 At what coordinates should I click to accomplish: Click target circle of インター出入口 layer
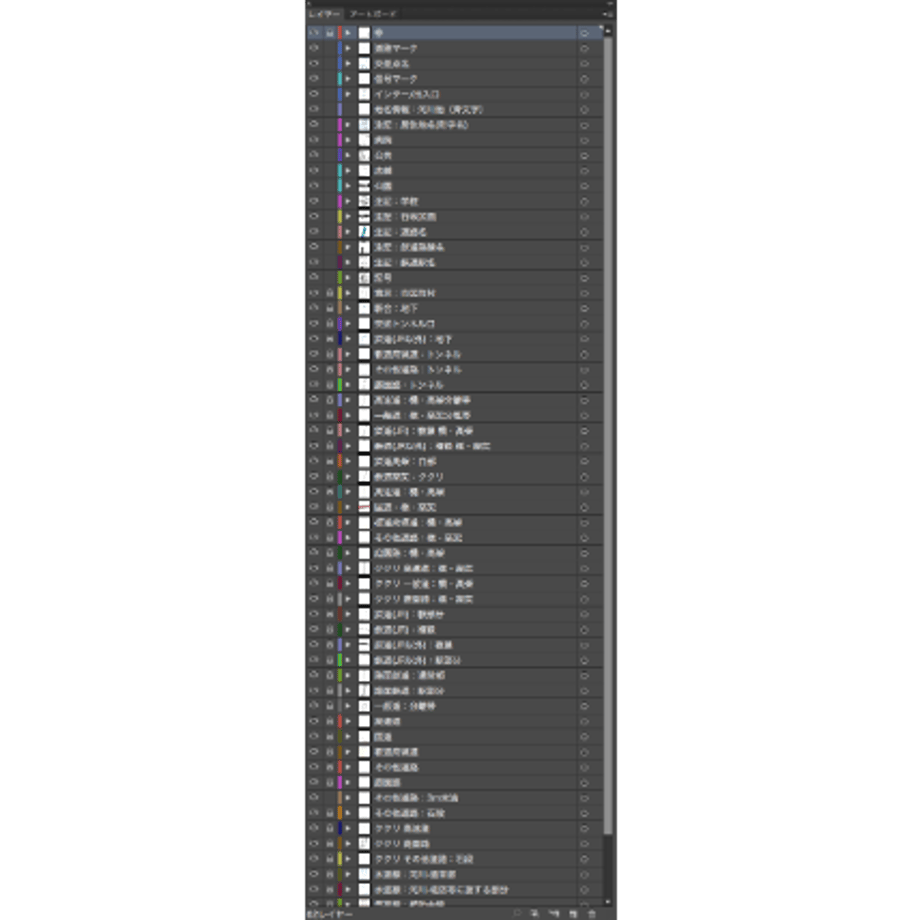click(584, 94)
